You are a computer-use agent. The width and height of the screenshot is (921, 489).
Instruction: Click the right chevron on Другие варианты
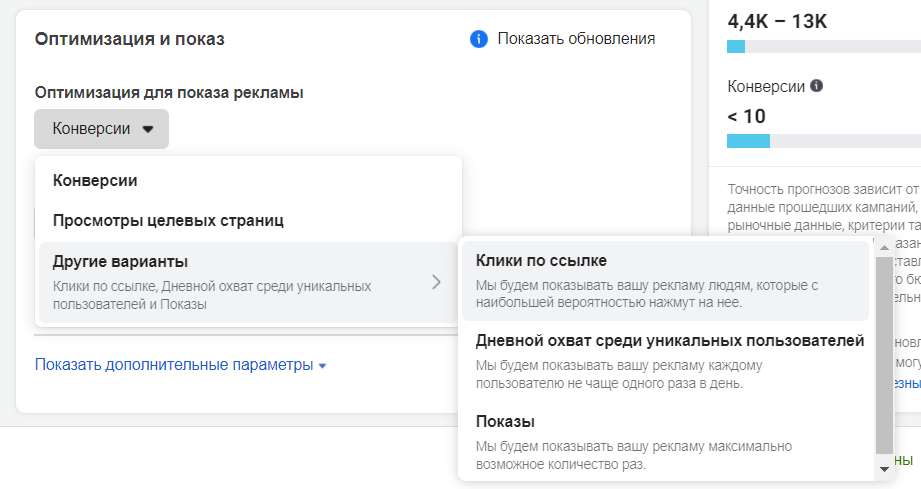coord(436,282)
